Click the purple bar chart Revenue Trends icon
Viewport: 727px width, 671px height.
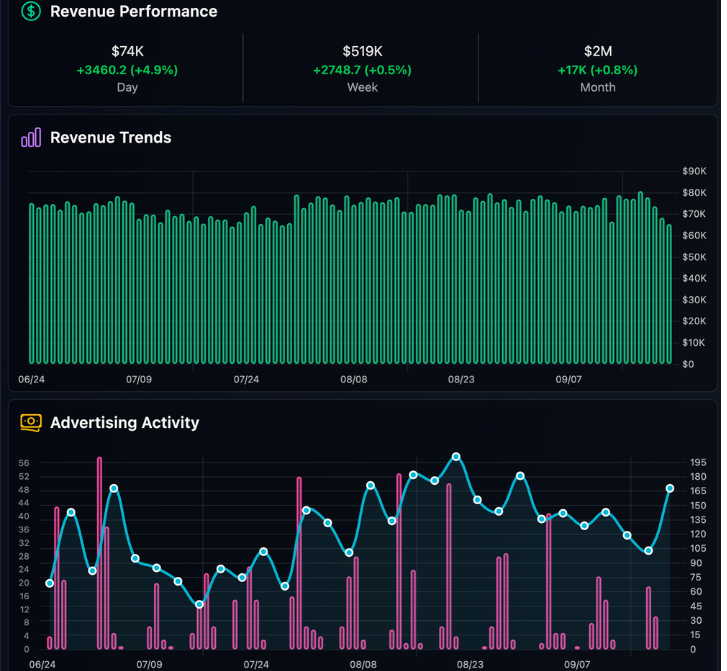click(x=31, y=137)
